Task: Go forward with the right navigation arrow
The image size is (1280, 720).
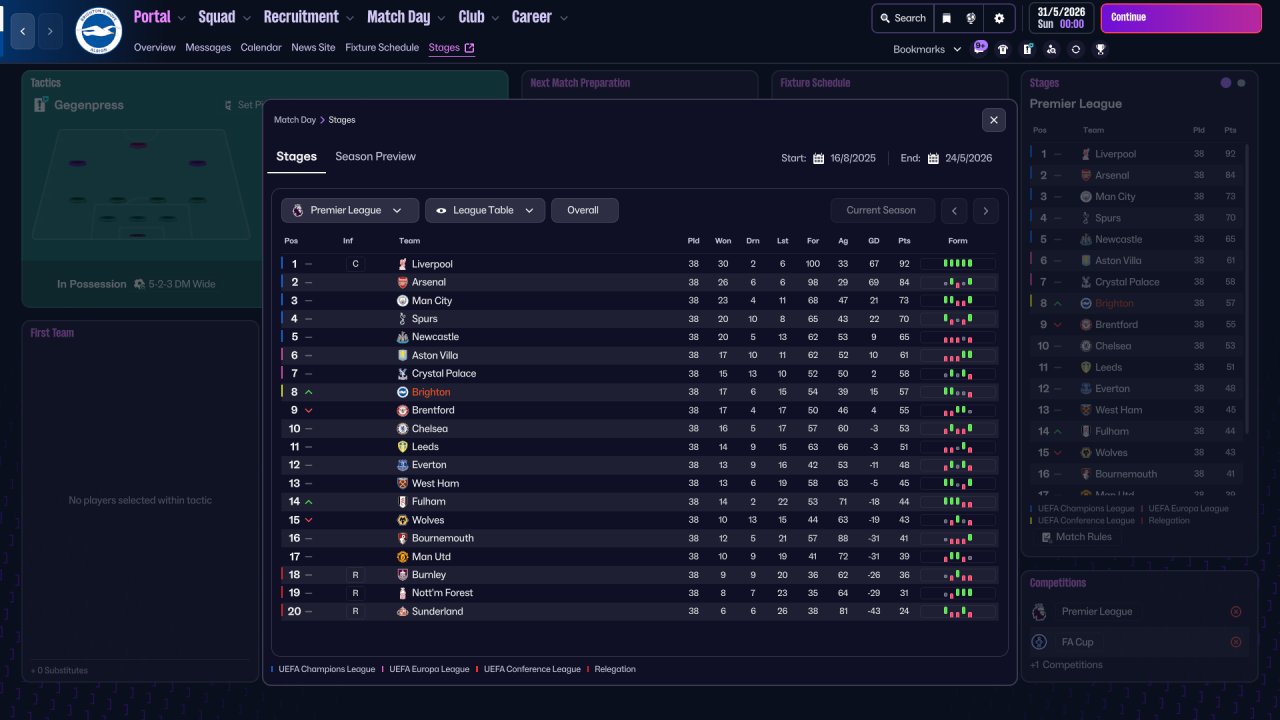Action: point(50,31)
